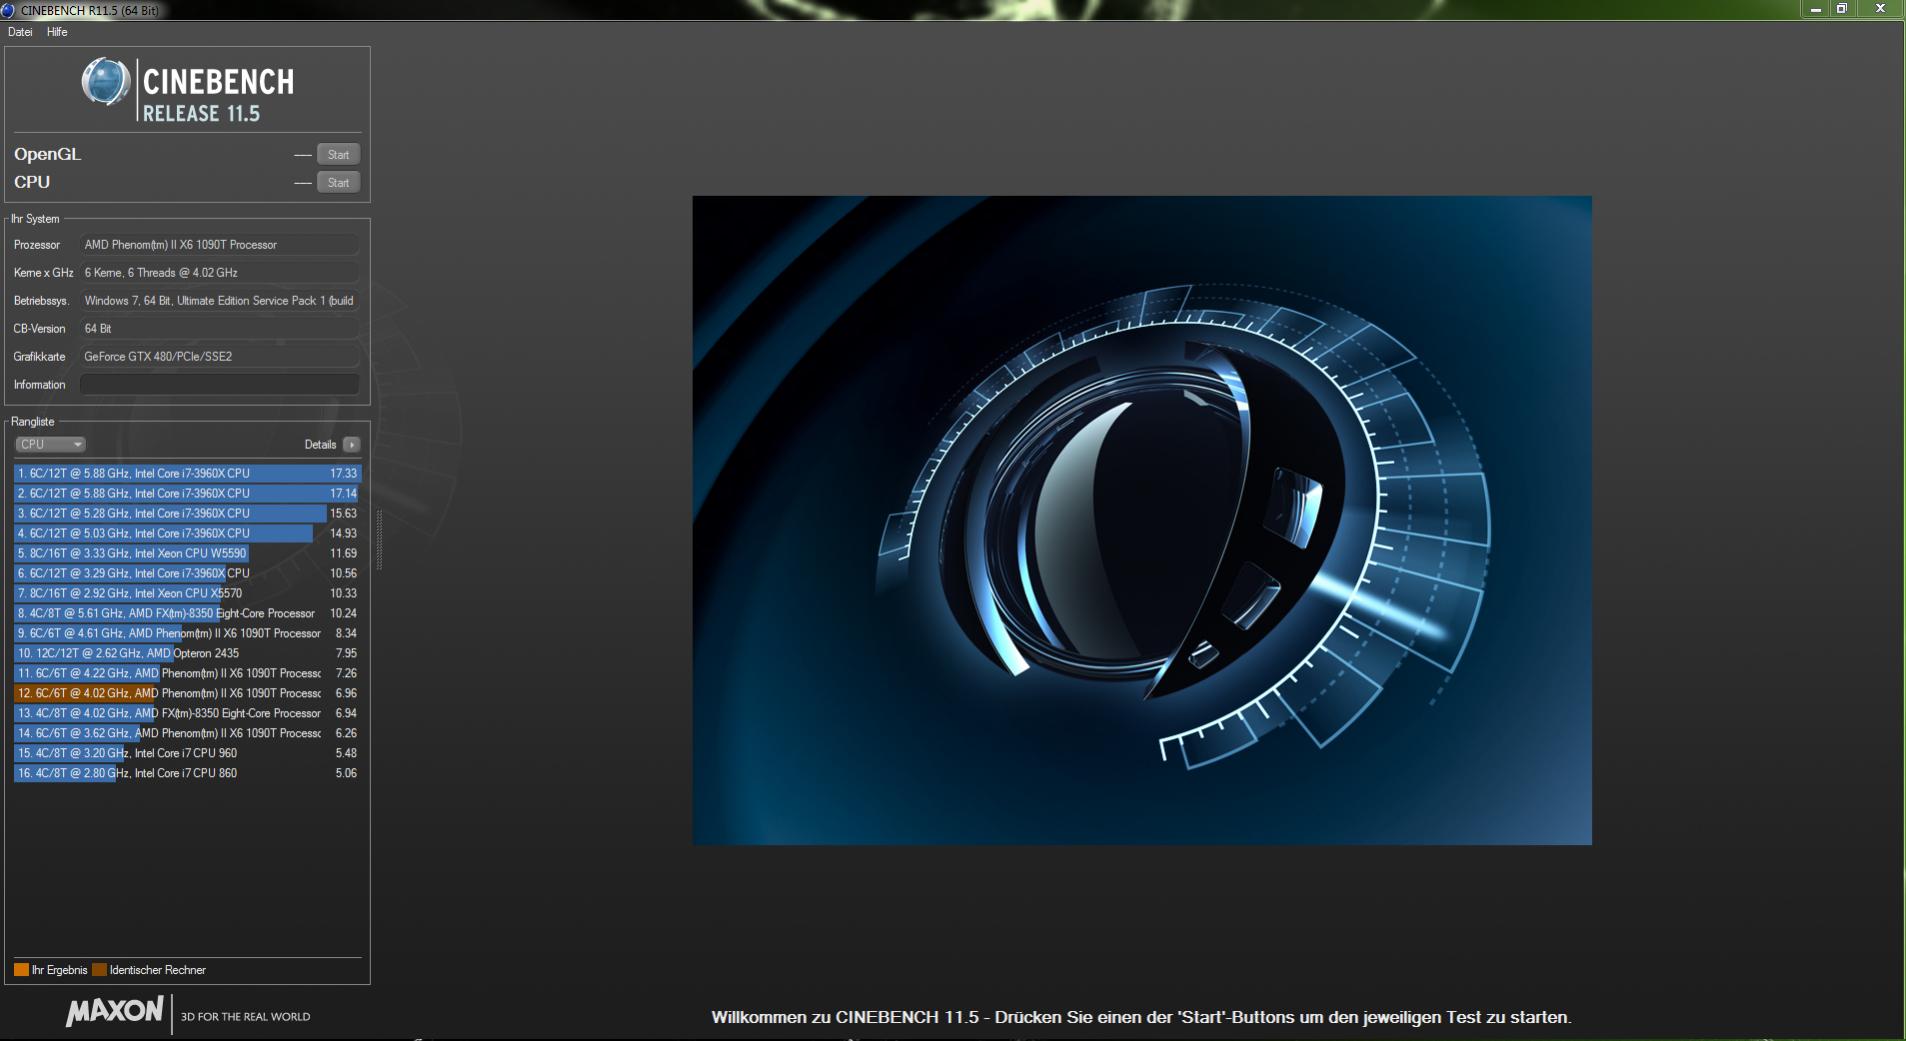Click the MAXON logo at bottom

[114, 1011]
